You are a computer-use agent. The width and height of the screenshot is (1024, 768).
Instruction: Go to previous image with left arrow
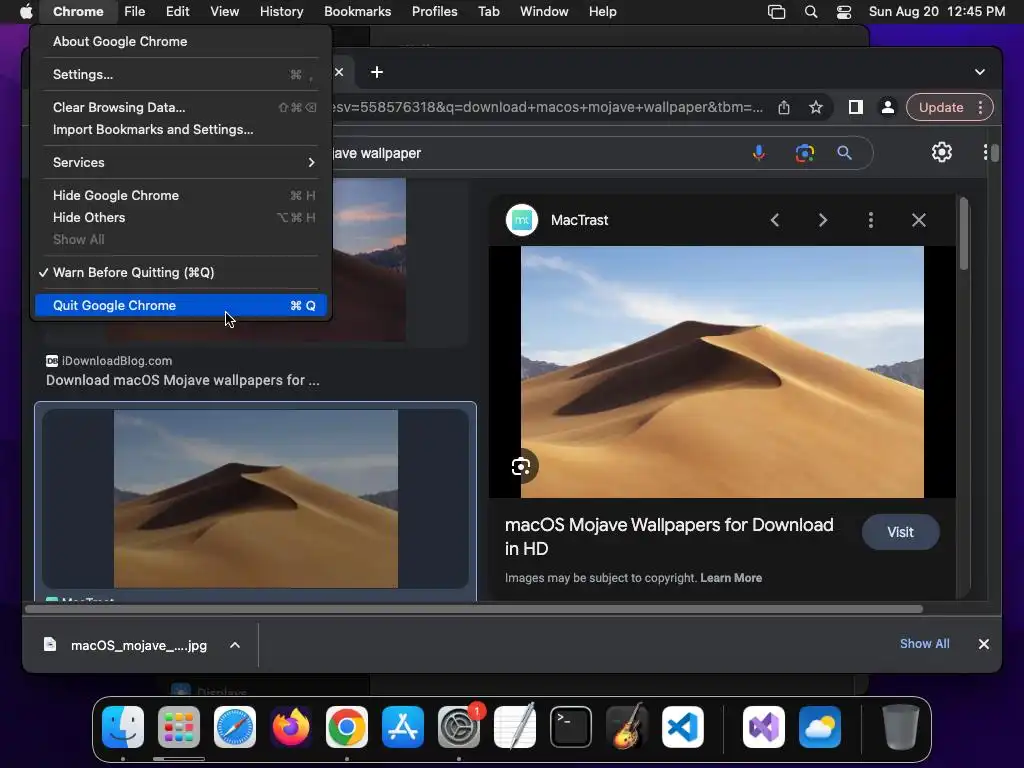click(774, 220)
